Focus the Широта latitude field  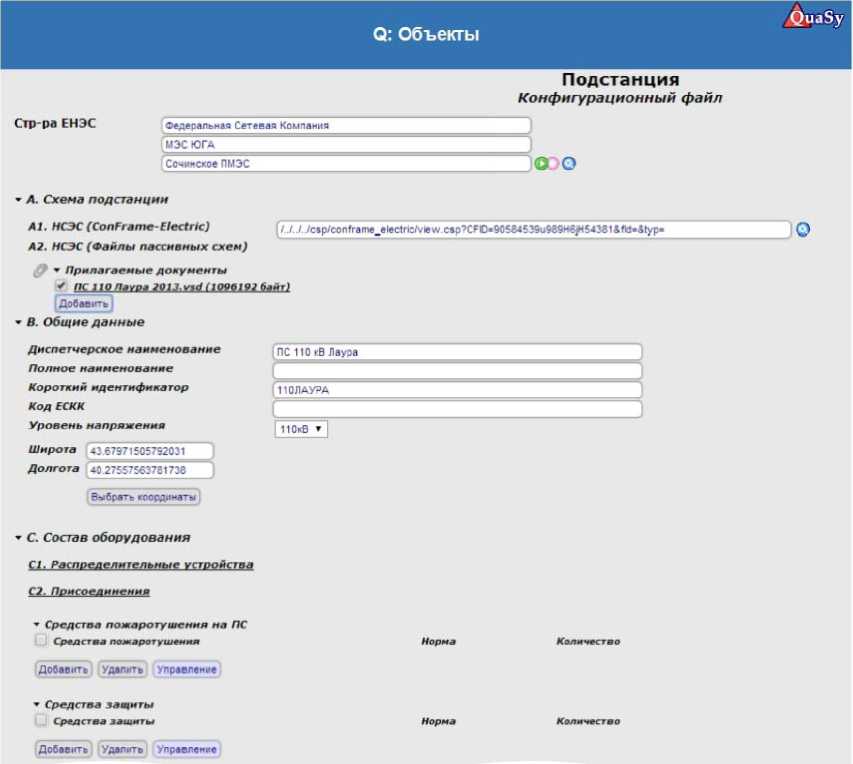(150, 451)
